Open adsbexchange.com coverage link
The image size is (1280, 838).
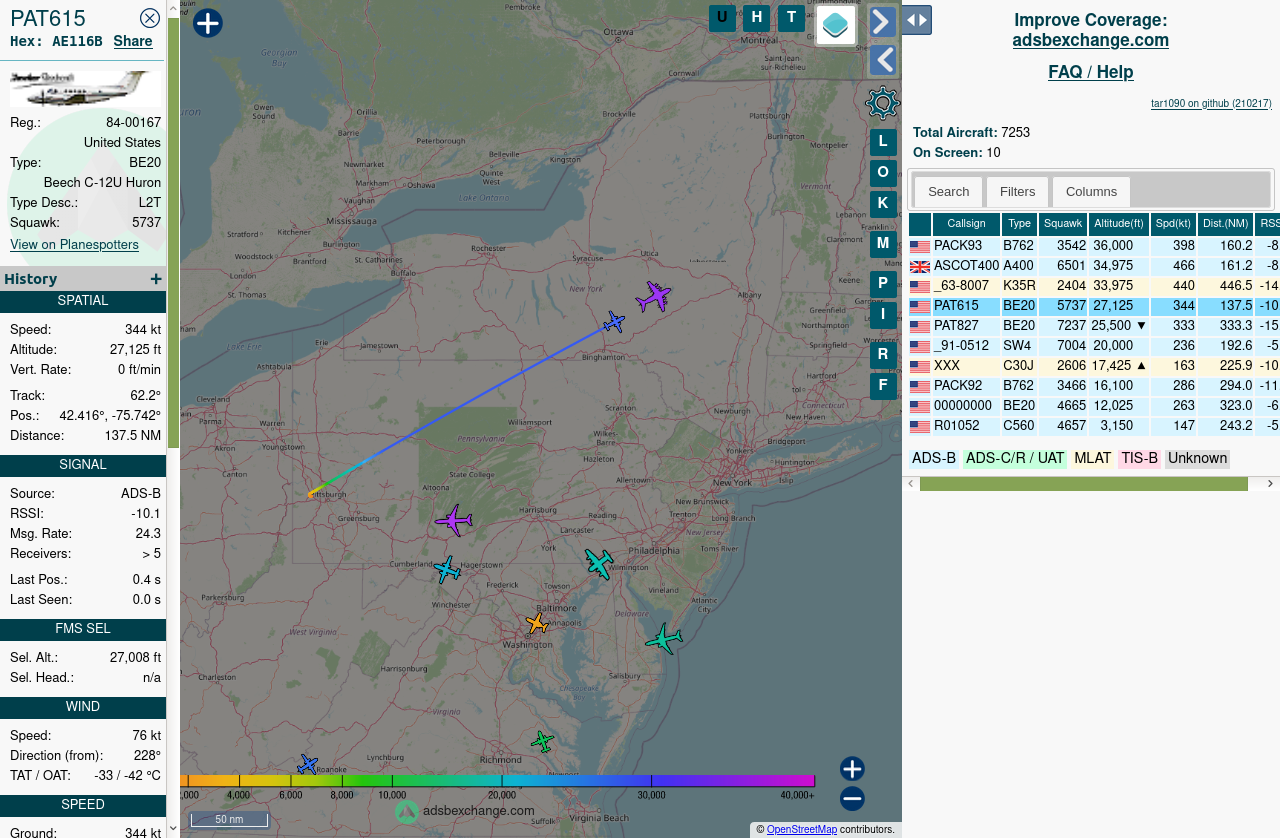click(1091, 41)
